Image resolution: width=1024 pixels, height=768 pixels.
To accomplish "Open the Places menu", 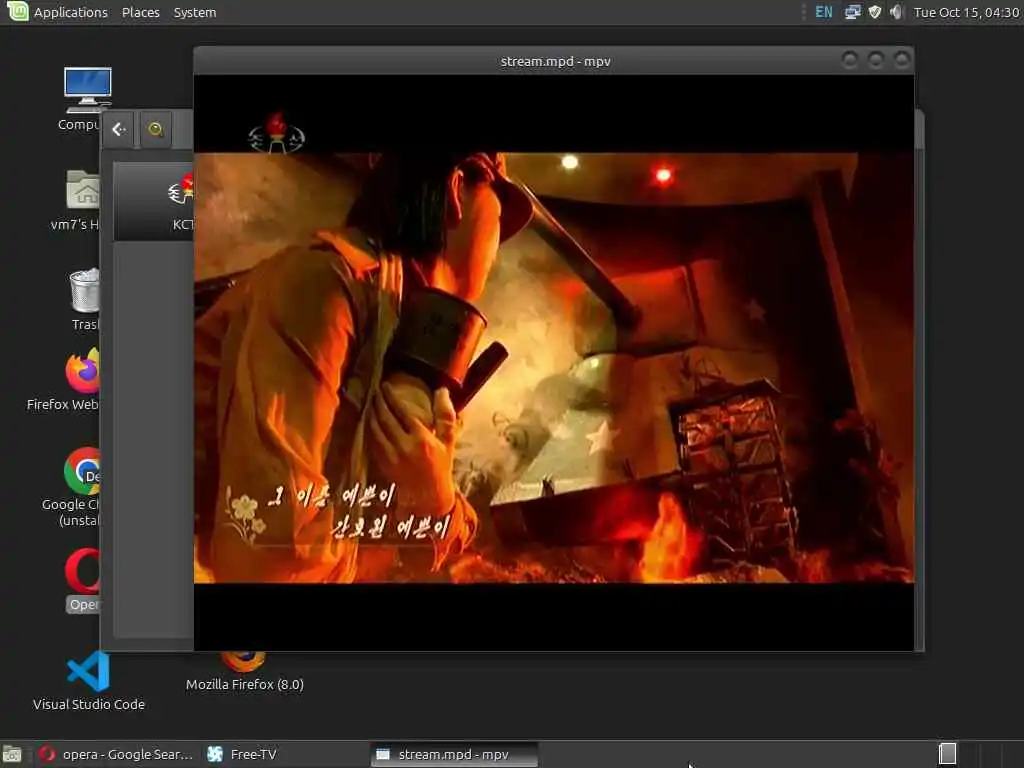I will coord(140,12).
